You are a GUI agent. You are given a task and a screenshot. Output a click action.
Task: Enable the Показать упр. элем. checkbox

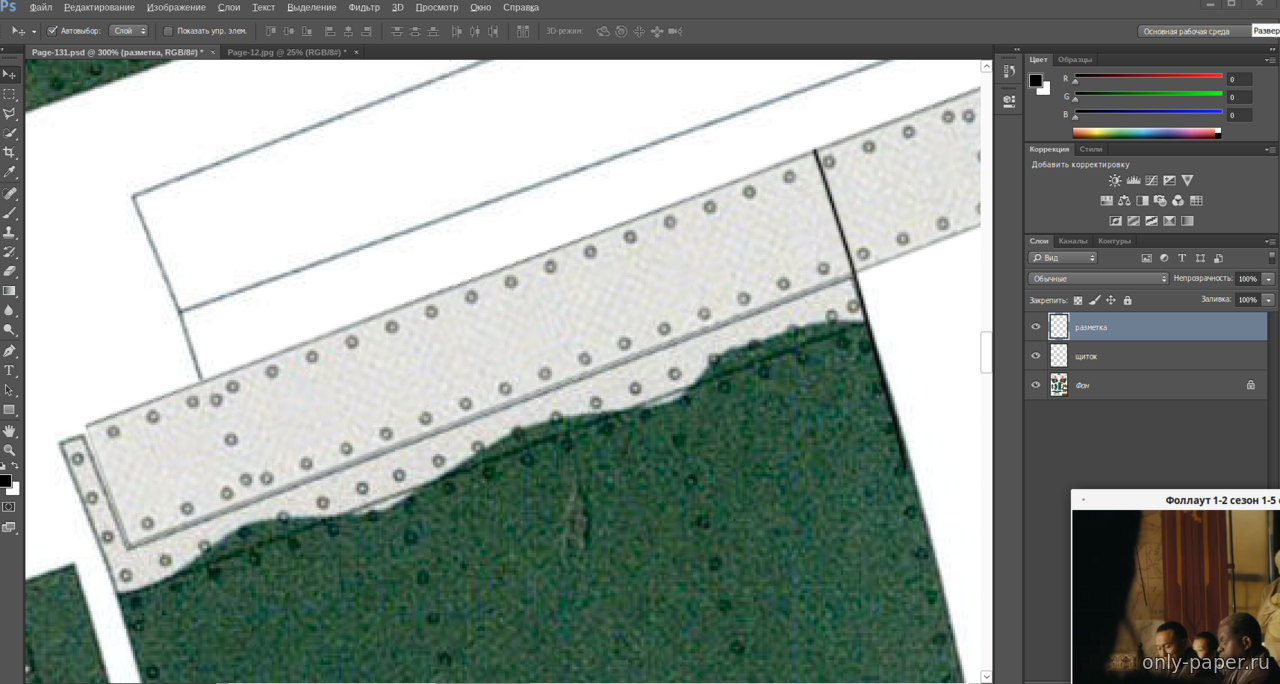pos(168,31)
